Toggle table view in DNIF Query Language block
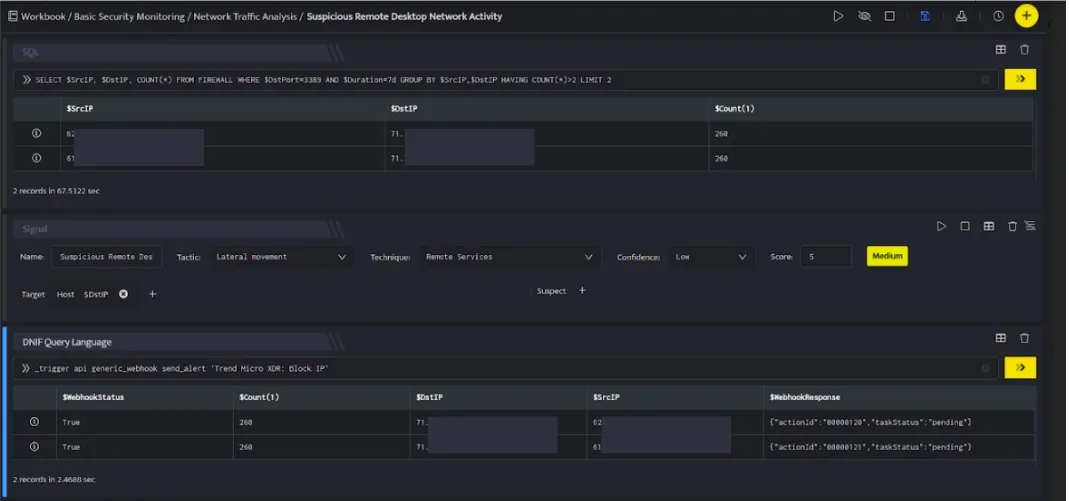The height and width of the screenshot is (501, 1069). point(1001,338)
